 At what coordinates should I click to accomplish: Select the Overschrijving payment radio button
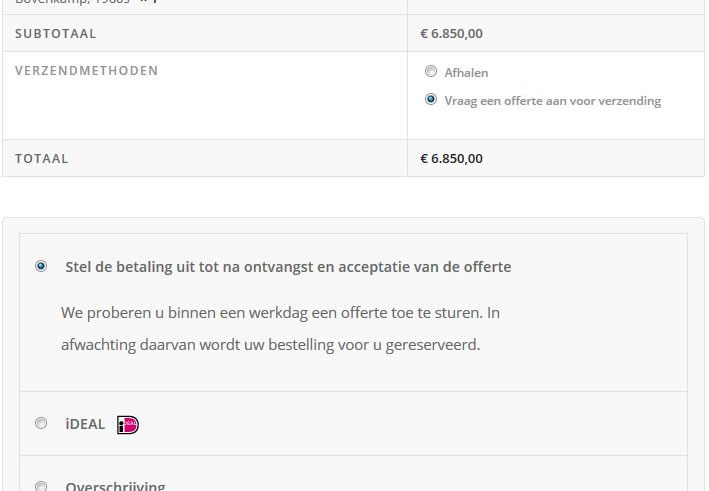[41, 486]
